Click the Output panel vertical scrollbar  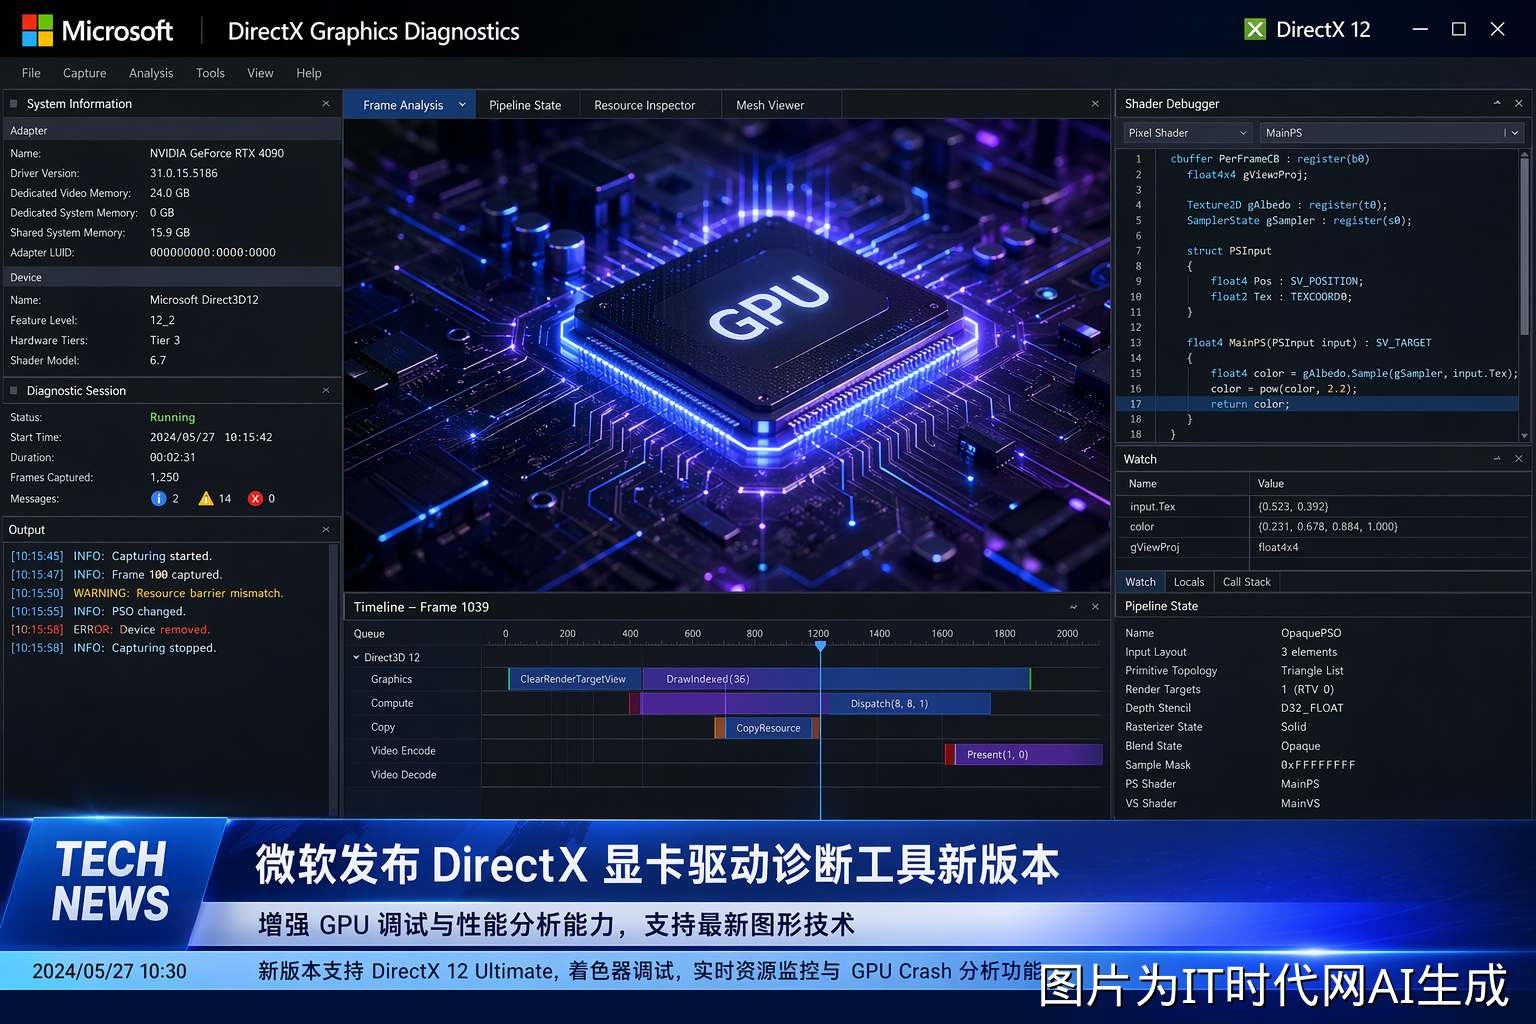click(333, 679)
